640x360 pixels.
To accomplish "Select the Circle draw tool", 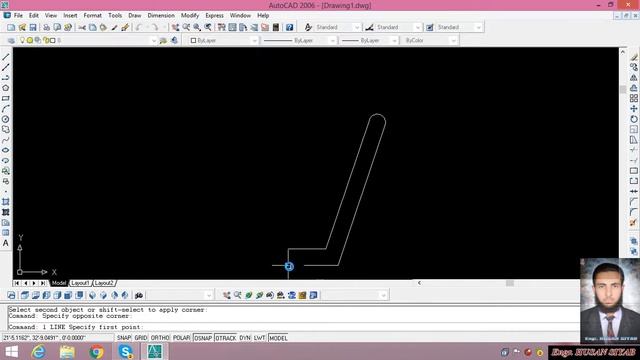I will point(6,119).
